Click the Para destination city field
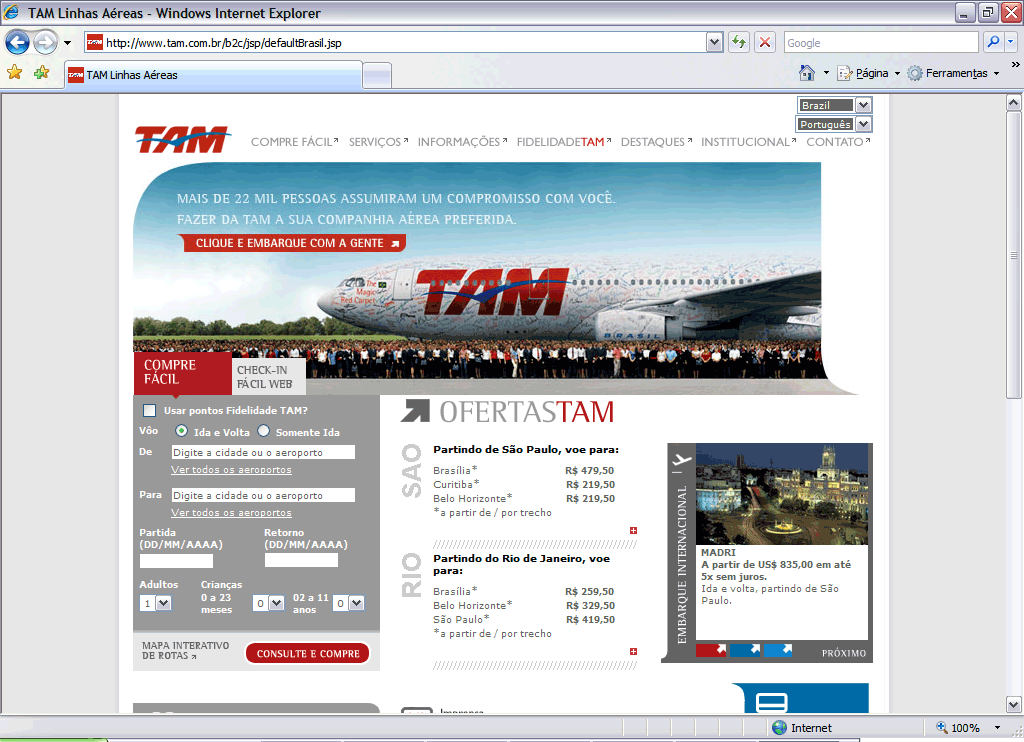1024x742 pixels. 263,495
